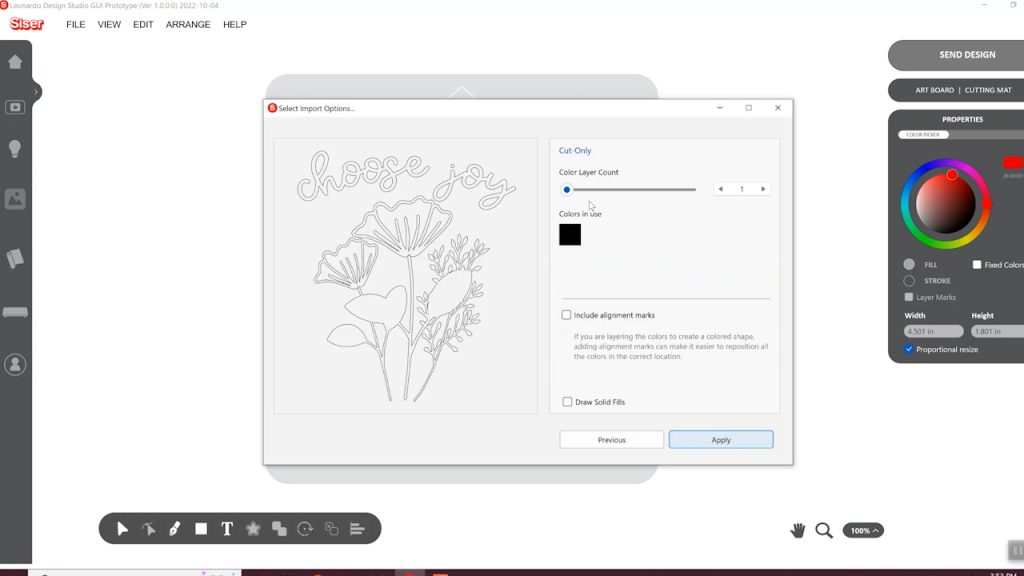Enable Draw Solid Fills checkbox
Viewport: 1024px width, 576px height.
tap(568, 402)
